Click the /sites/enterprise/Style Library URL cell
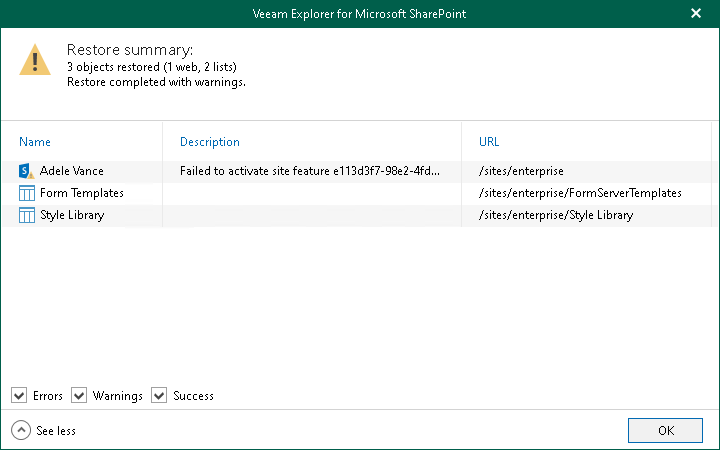The width and height of the screenshot is (720, 450). tap(556, 215)
